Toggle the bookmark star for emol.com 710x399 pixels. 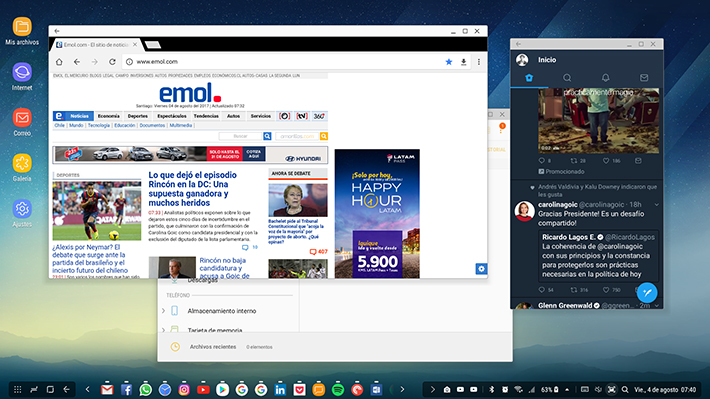449,62
